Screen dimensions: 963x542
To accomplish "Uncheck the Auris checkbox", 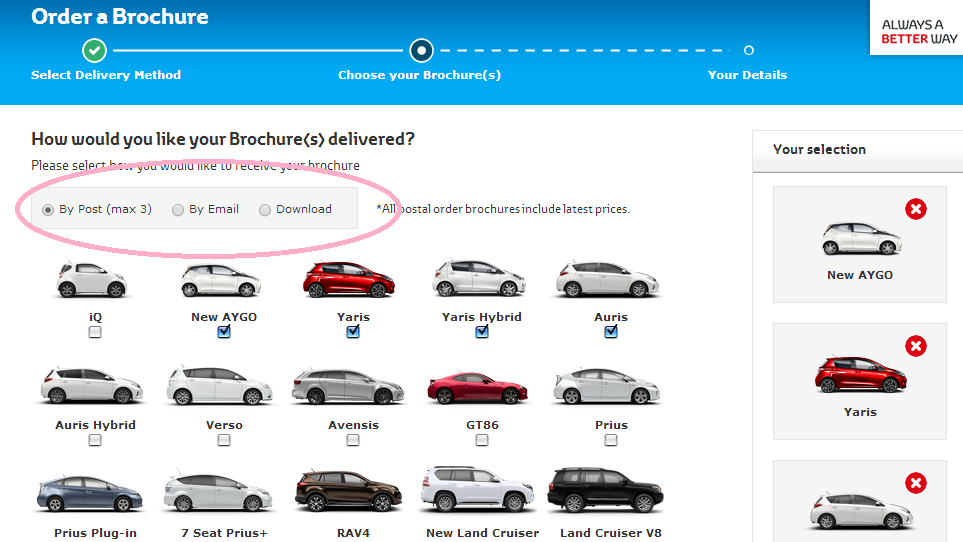I will tap(611, 332).
